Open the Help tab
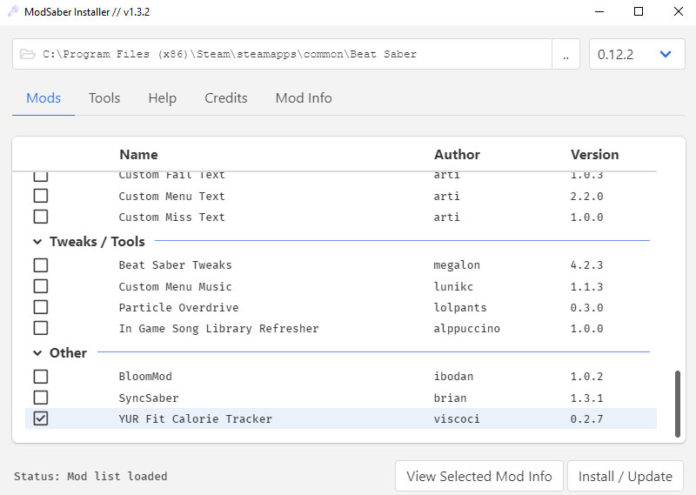 162,98
